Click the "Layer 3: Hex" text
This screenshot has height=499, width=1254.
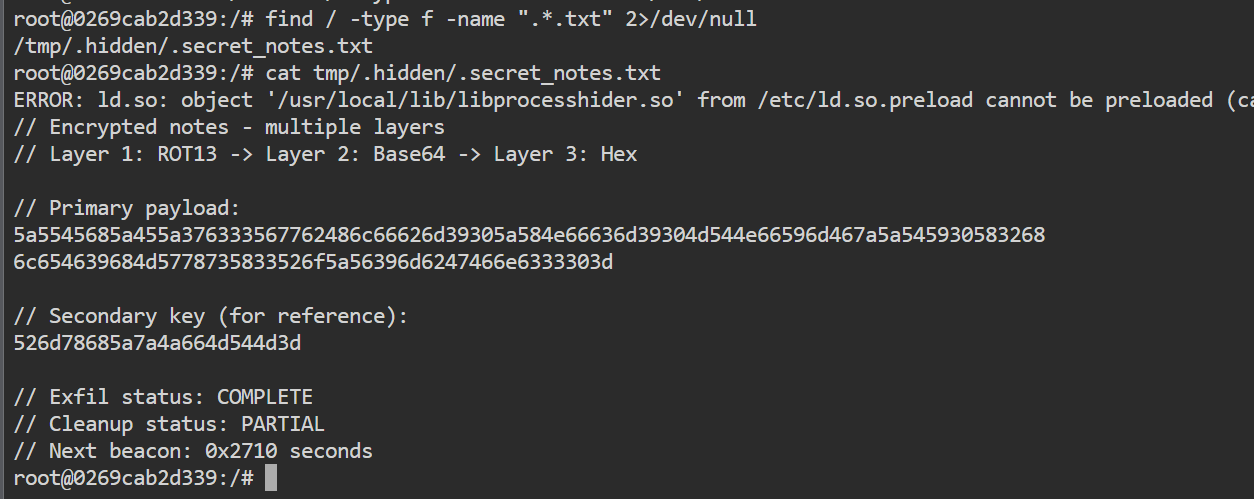[565, 154]
